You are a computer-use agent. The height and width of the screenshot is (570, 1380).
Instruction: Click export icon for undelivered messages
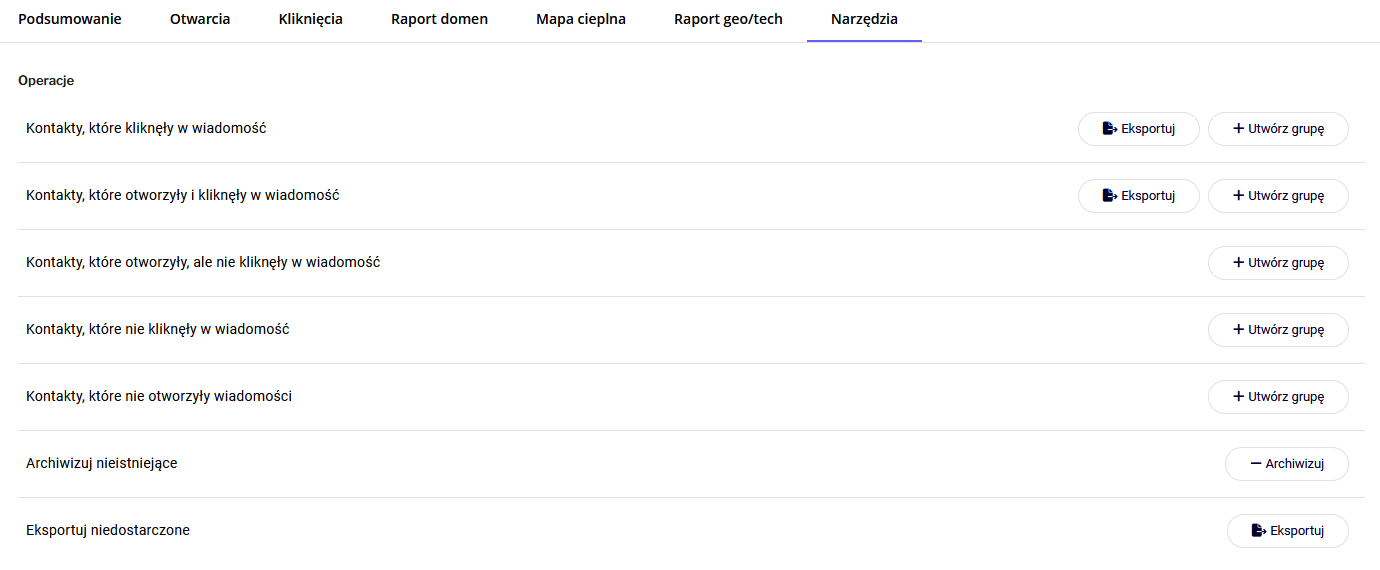tap(1258, 531)
